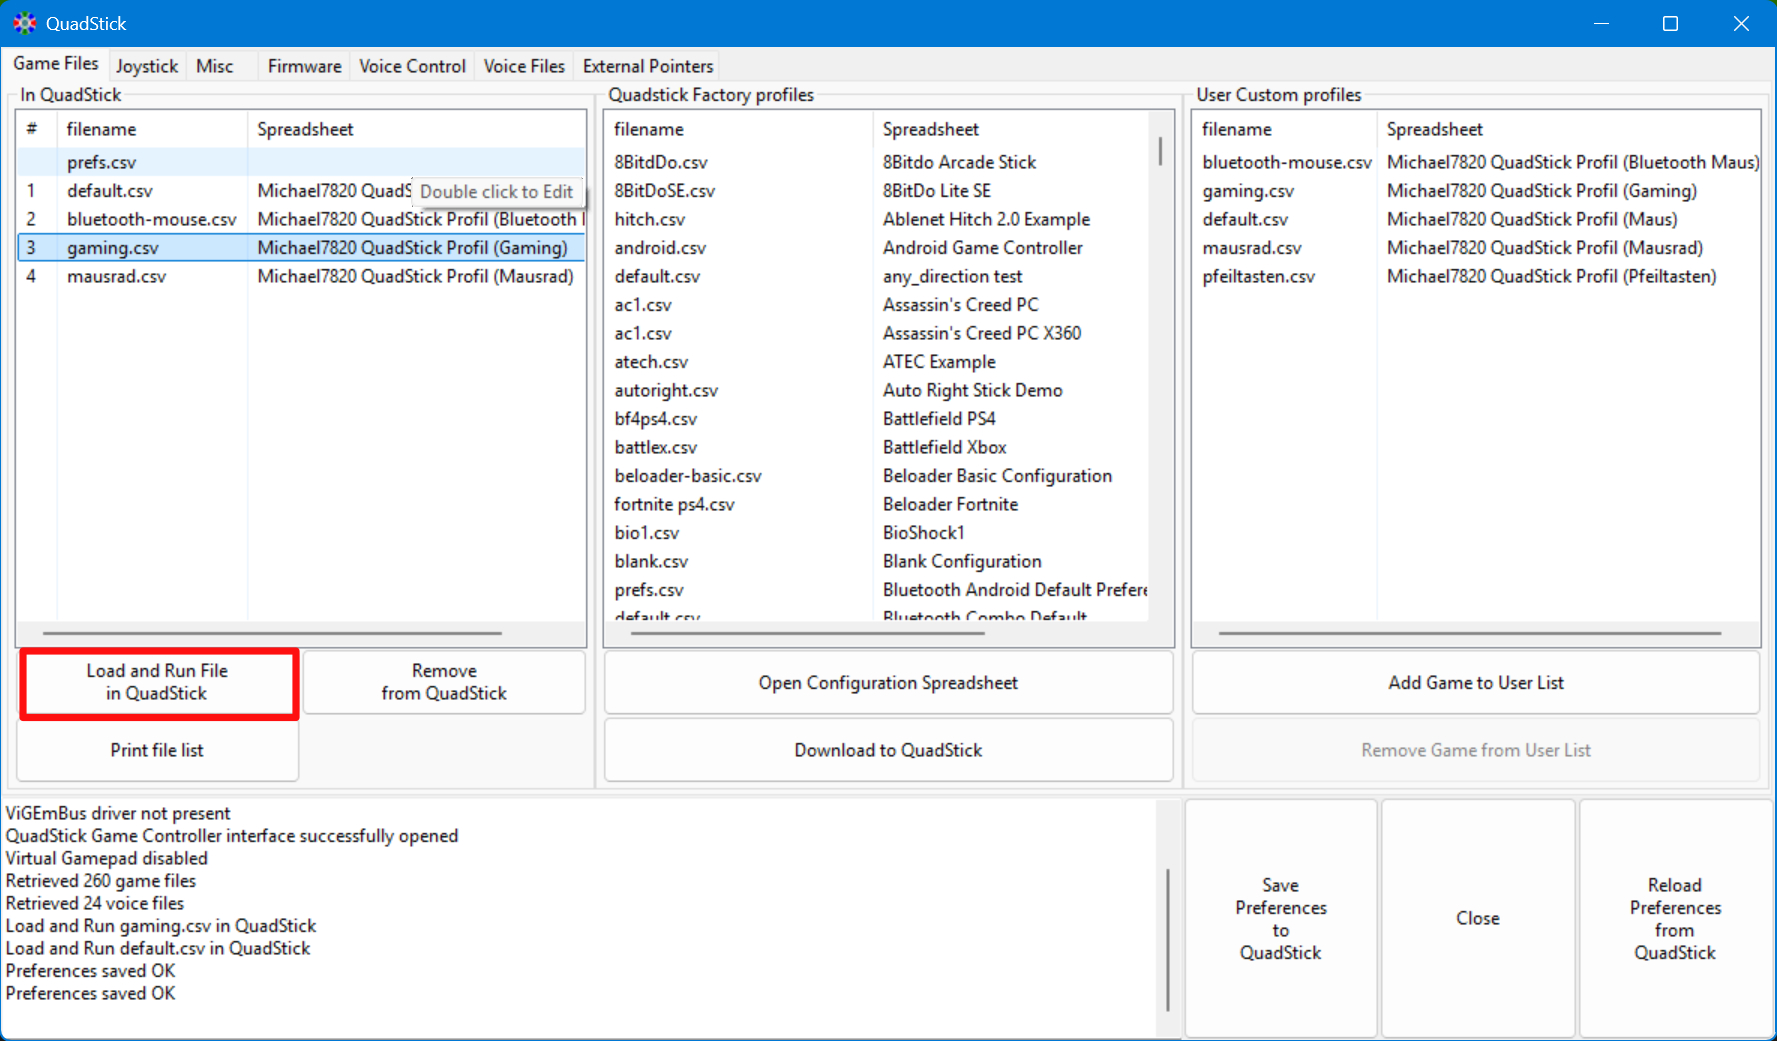This screenshot has width=1777, height=1041.
Task: Click the QuadStick app icon in title bar
Action: tap(24, 23)
